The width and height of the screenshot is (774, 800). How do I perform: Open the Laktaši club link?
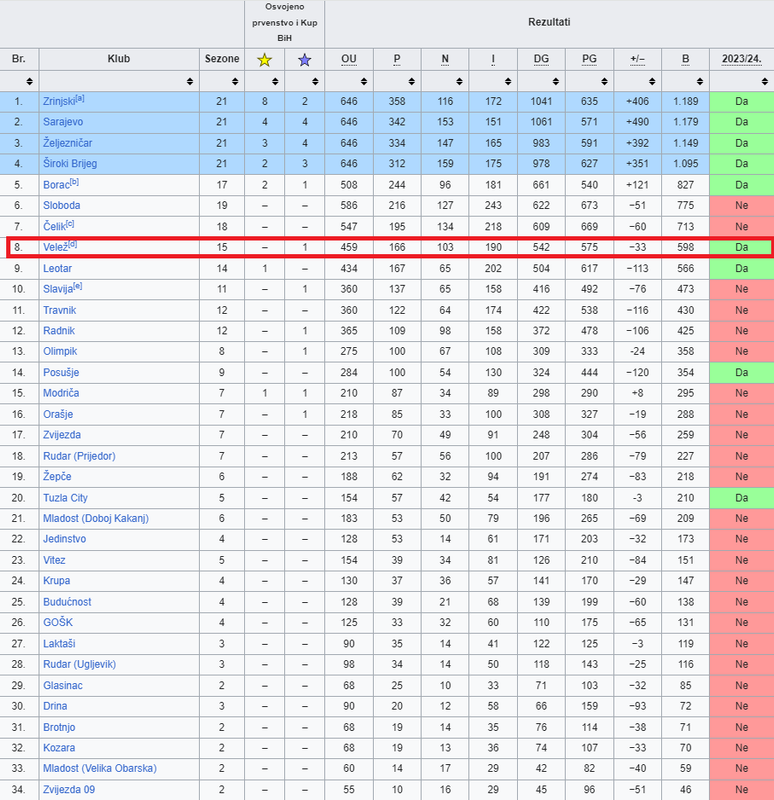coord(59,644)
